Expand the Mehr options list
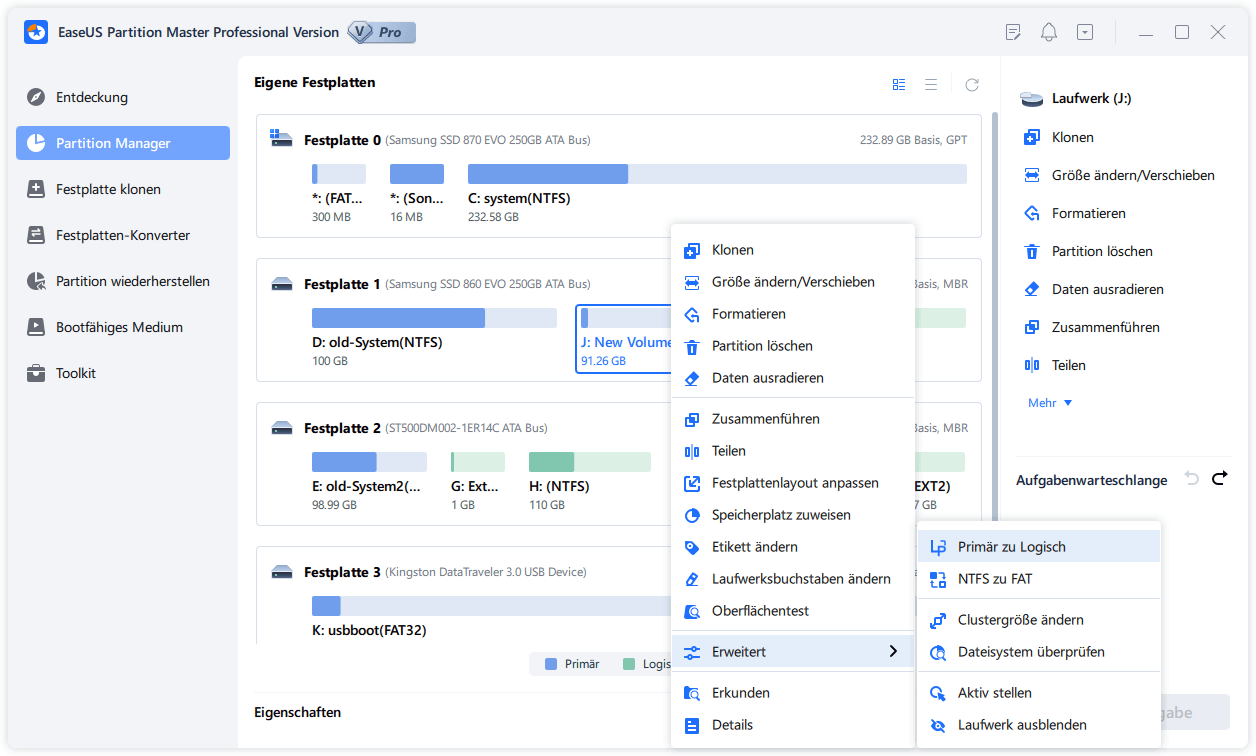This screenshot has height=756, width=1256. pos(1050,403)
